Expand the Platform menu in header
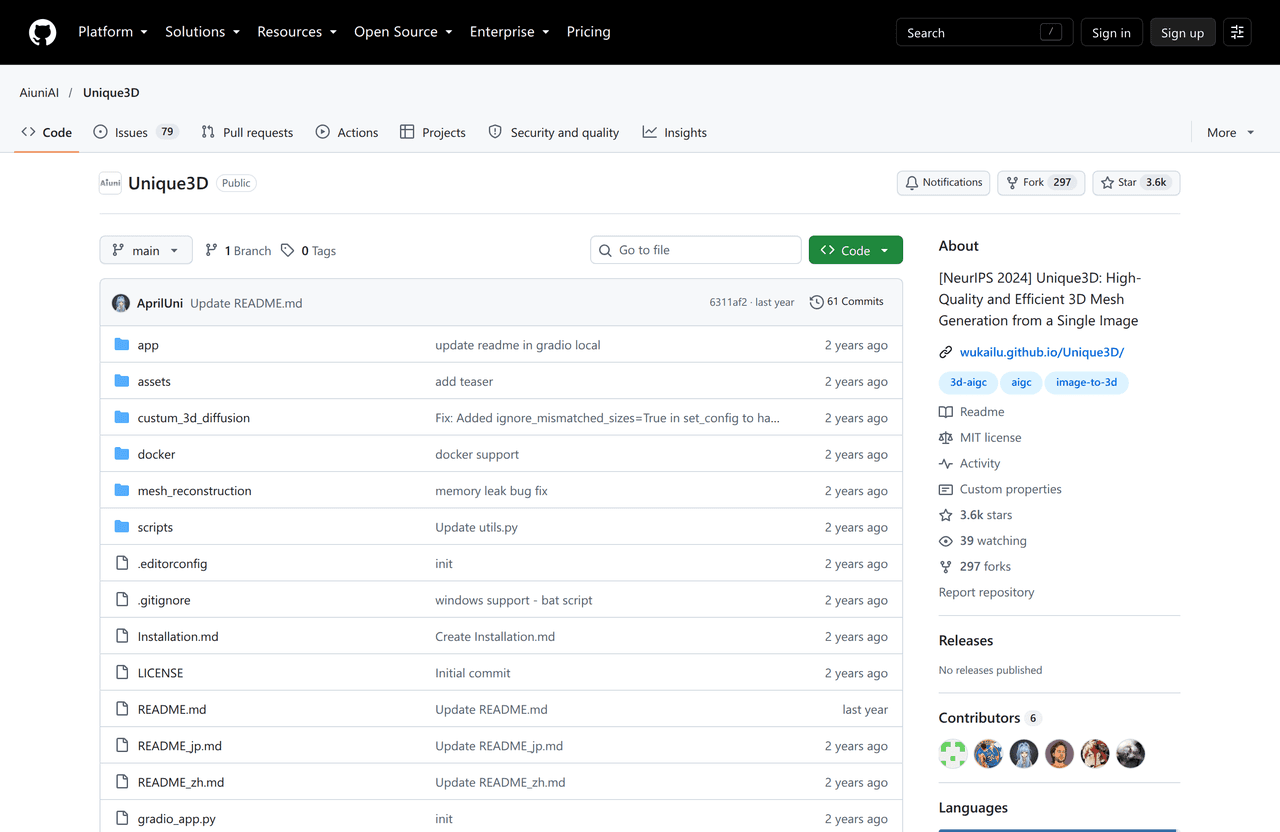Viewport: 1280px width, 832px height. [x=113, y=32]
